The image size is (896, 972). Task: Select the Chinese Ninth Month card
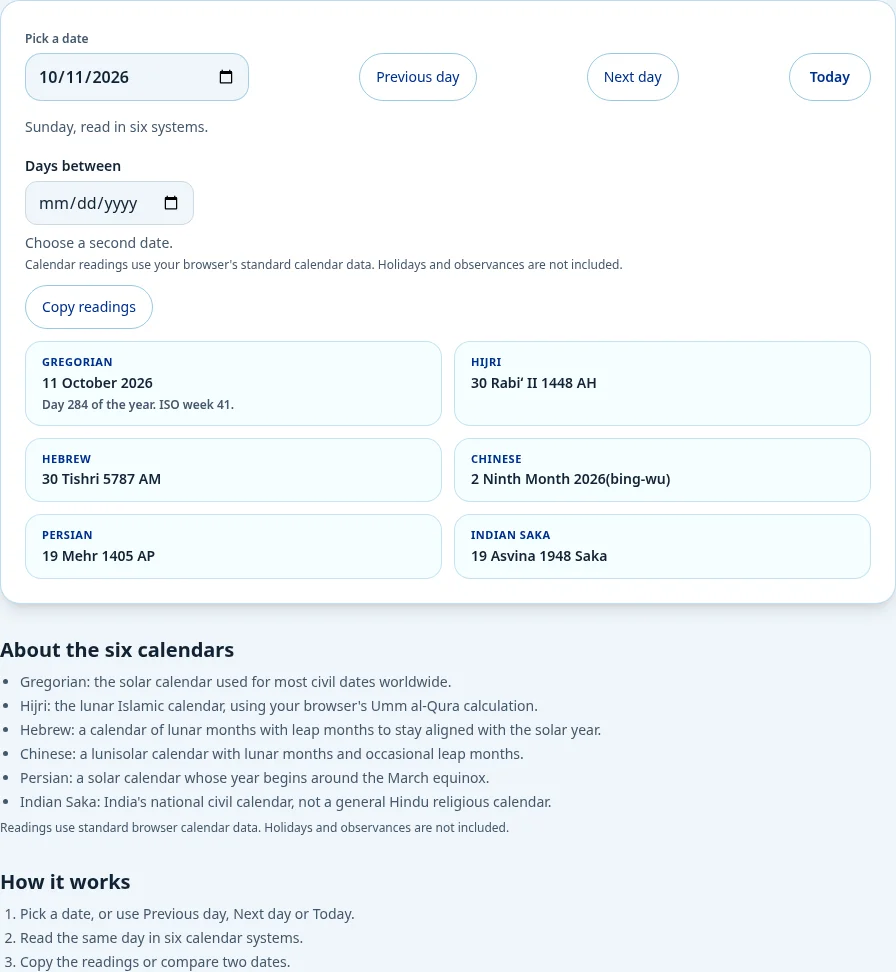[662, 470]
